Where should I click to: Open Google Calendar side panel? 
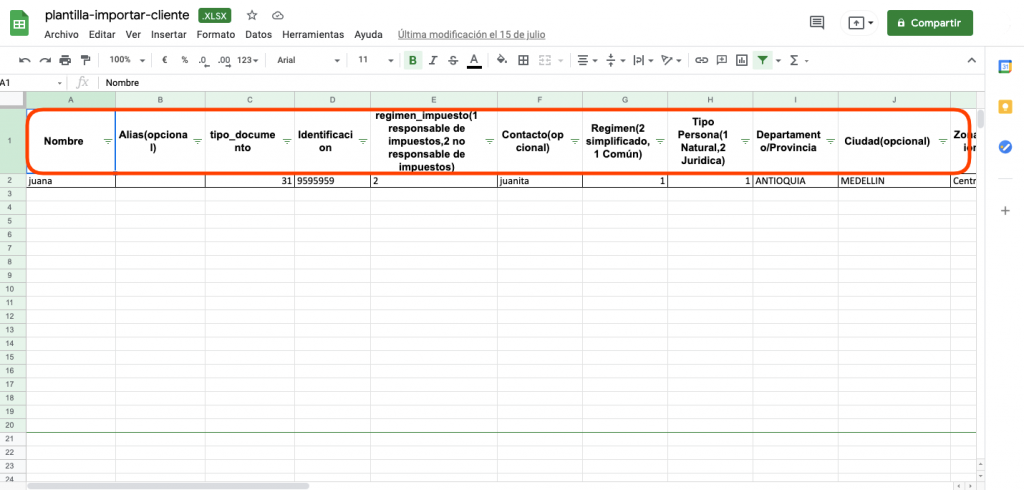point(1006,67)
